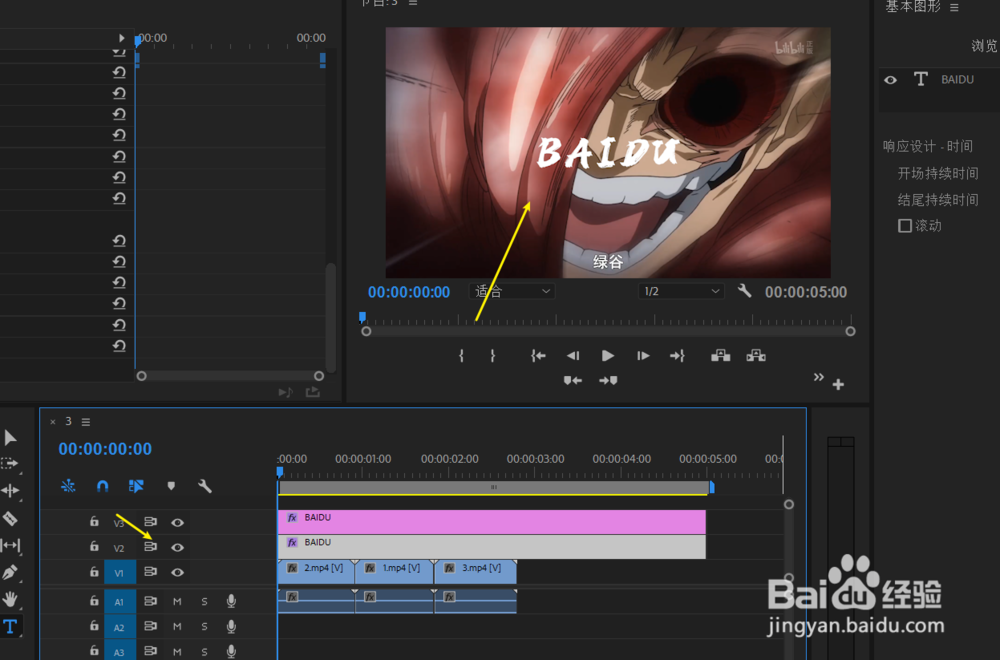This screenshot has width=1000, height=660.
Task: Toggle V3 track lock
Action: click(x=94, y=522)
